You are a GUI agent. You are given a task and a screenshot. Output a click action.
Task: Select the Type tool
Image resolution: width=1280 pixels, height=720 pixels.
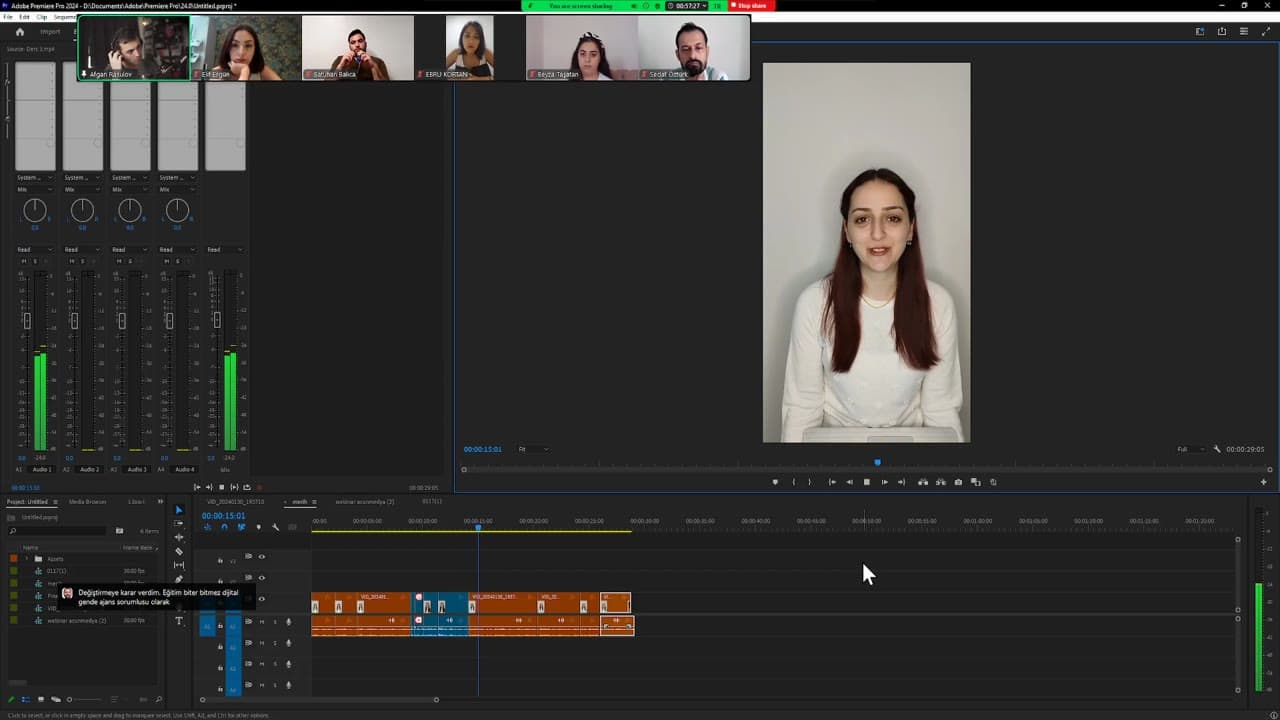(179, 621)
